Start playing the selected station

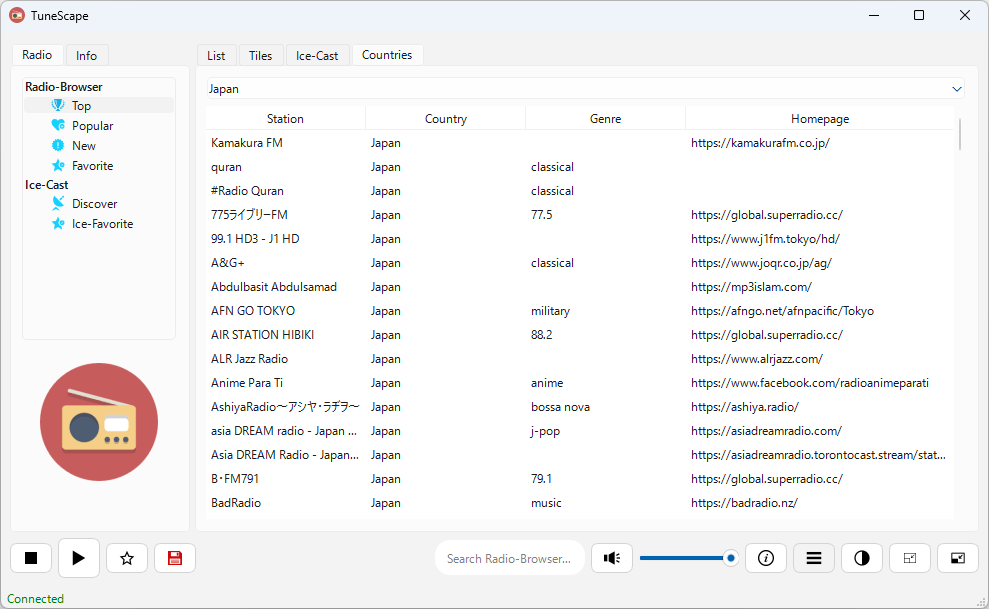click(x=79, y=558)
